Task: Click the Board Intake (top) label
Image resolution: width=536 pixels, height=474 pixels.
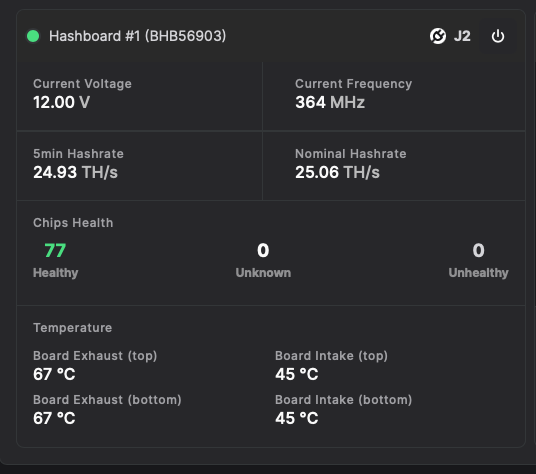Action: point(332,356)
